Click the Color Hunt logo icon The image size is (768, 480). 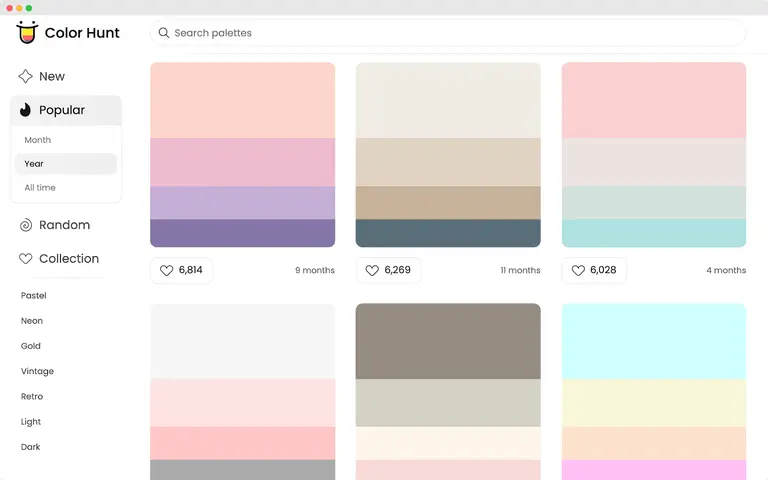[27, 32]
